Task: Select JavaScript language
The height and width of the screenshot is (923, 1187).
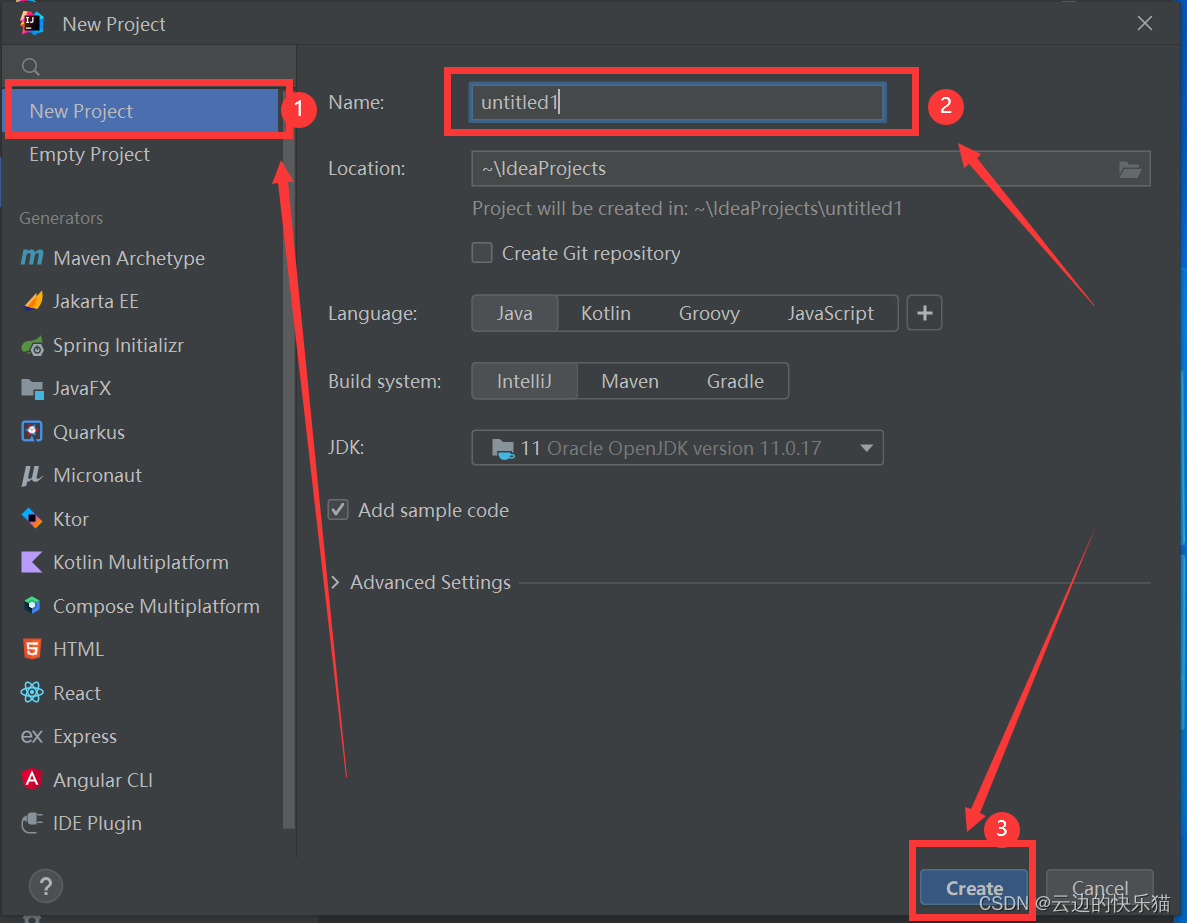Action: pos(830,313)
